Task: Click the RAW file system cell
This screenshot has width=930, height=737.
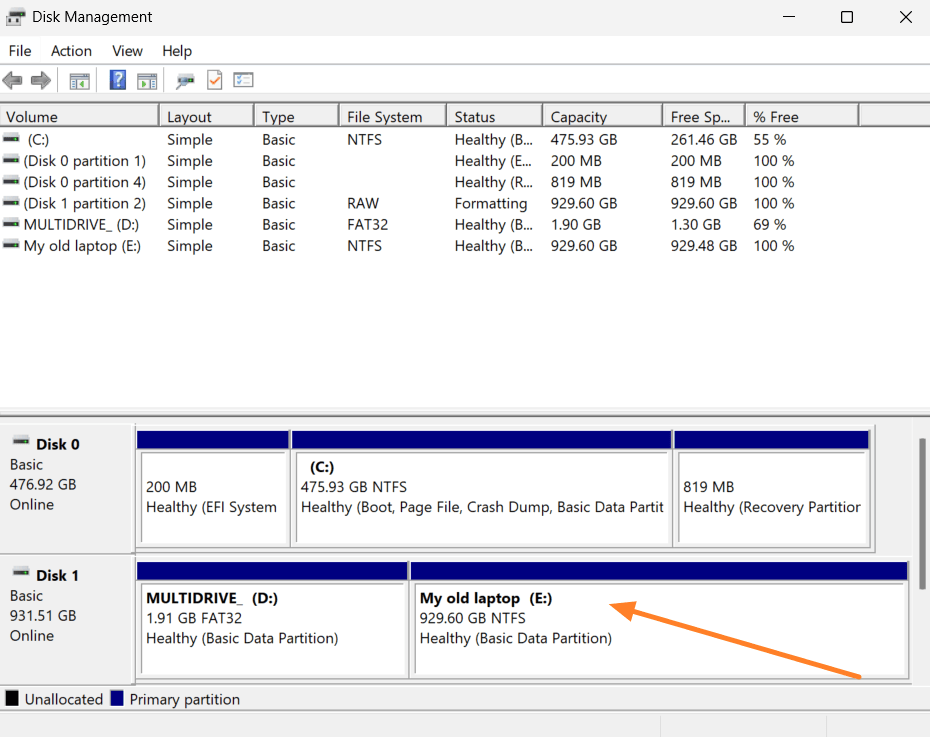Action: pyautogui.click(x=363, y=203)
